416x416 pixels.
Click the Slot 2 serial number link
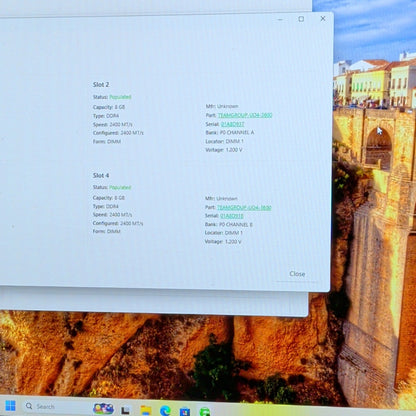click(232, 124)
